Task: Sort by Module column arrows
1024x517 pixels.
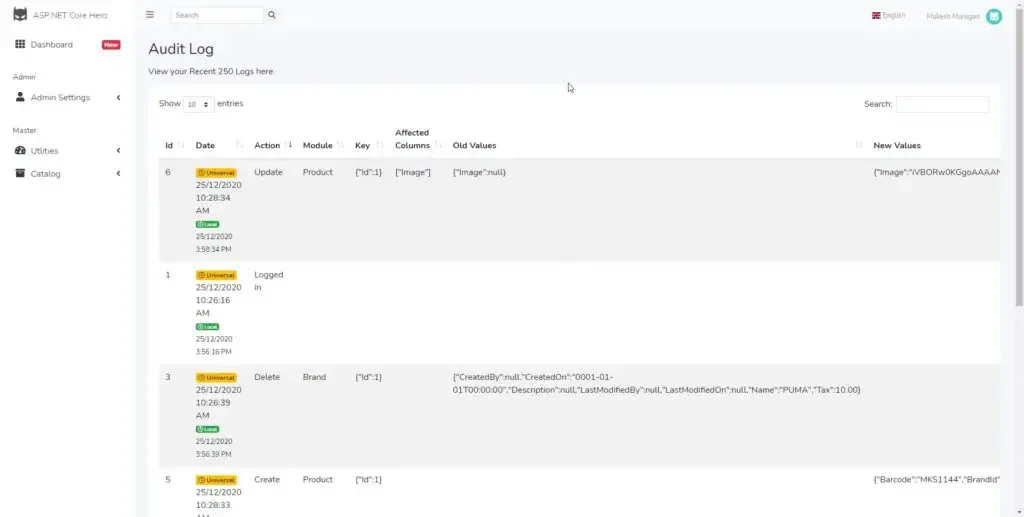Action: (x=340, y=145)
